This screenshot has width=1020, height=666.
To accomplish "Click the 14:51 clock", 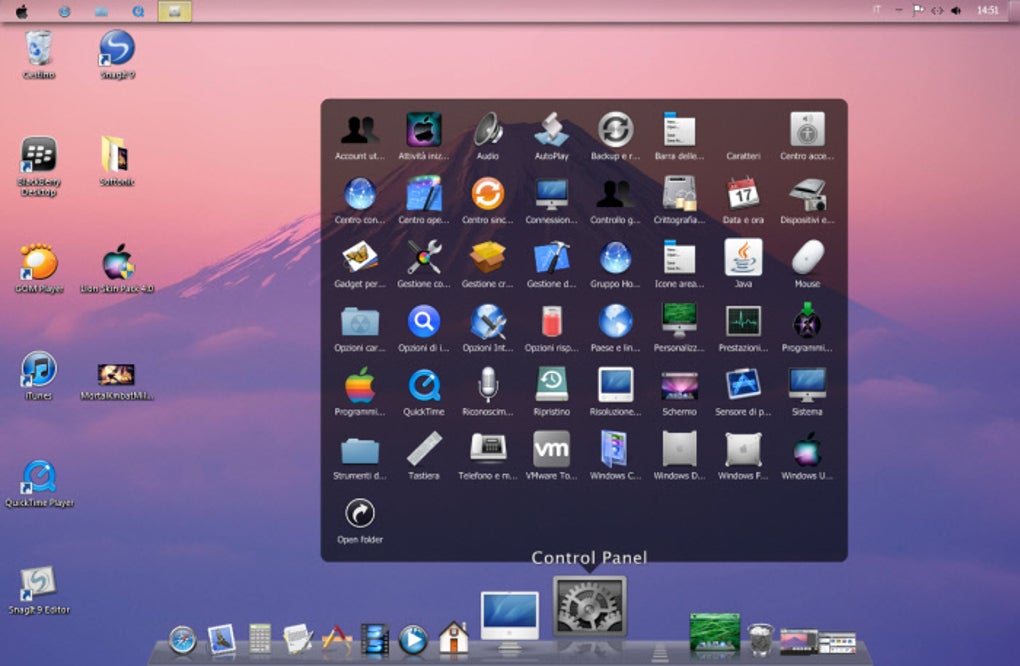I will point(987,10).
